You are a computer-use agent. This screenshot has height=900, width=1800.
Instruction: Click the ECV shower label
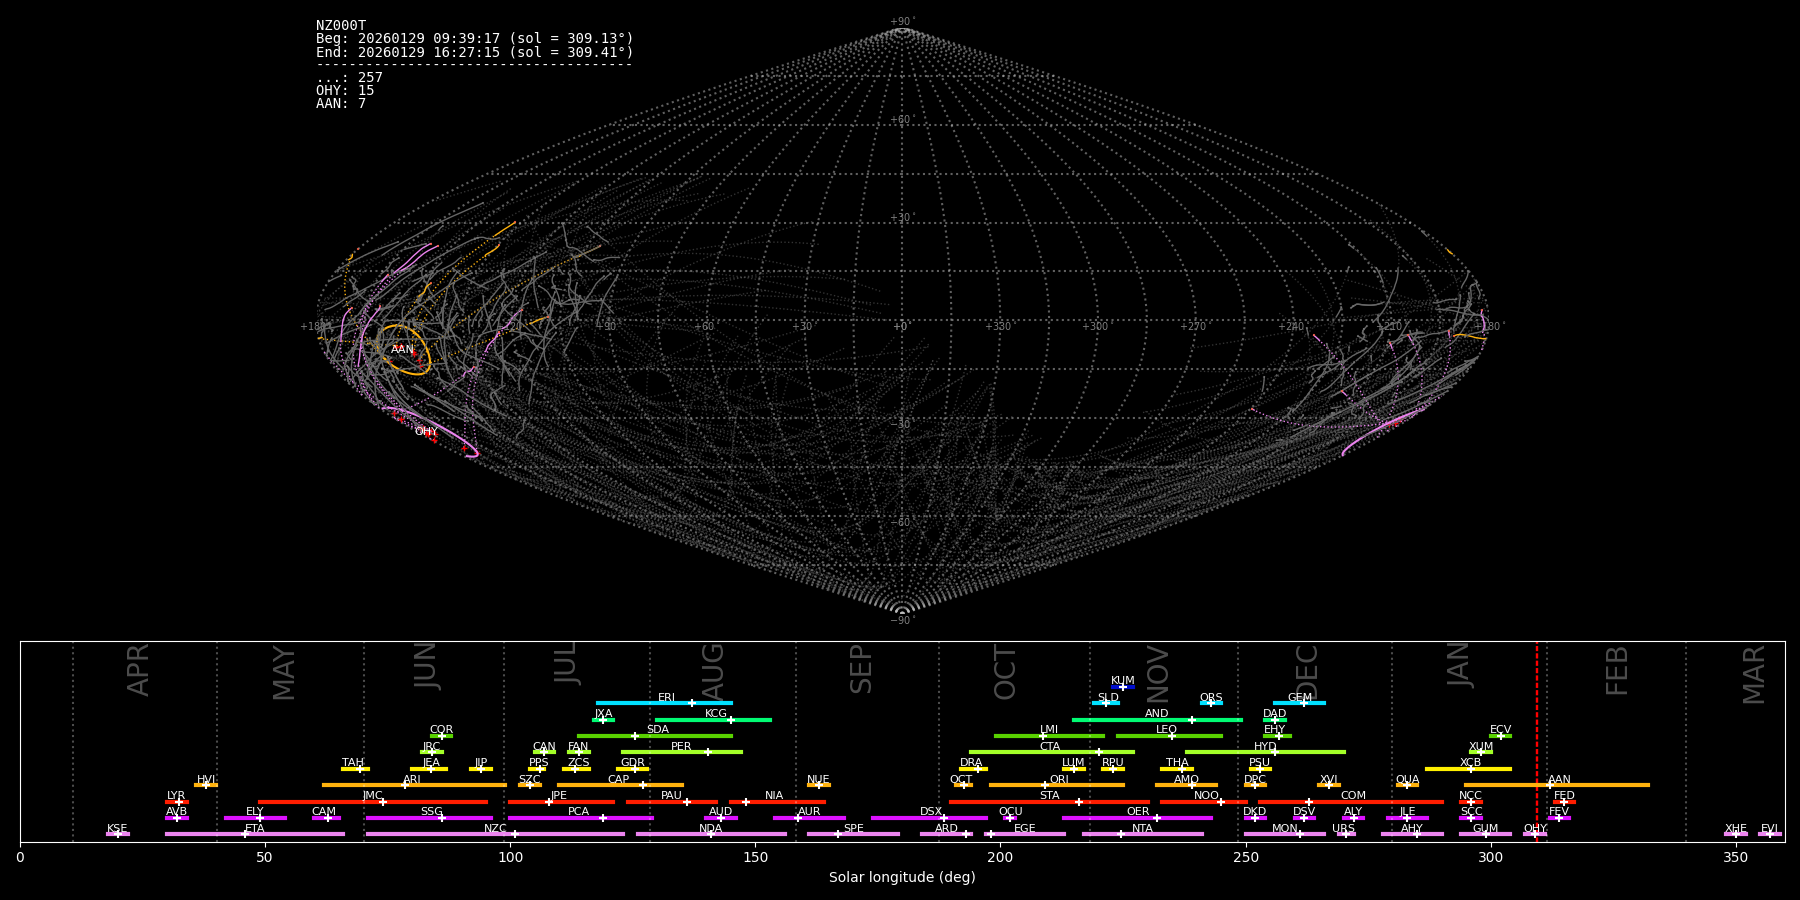click(x=1500, y=730)
